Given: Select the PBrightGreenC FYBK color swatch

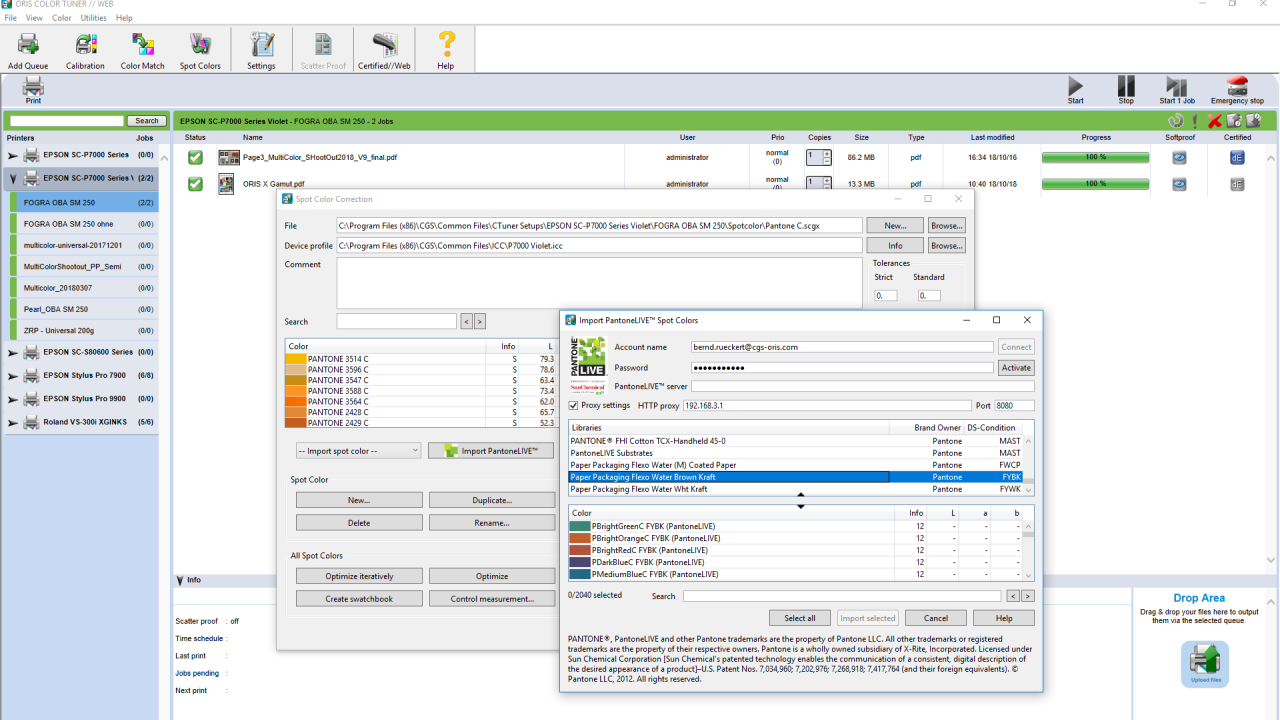Looking at the screenshot, I should (580, 526).
